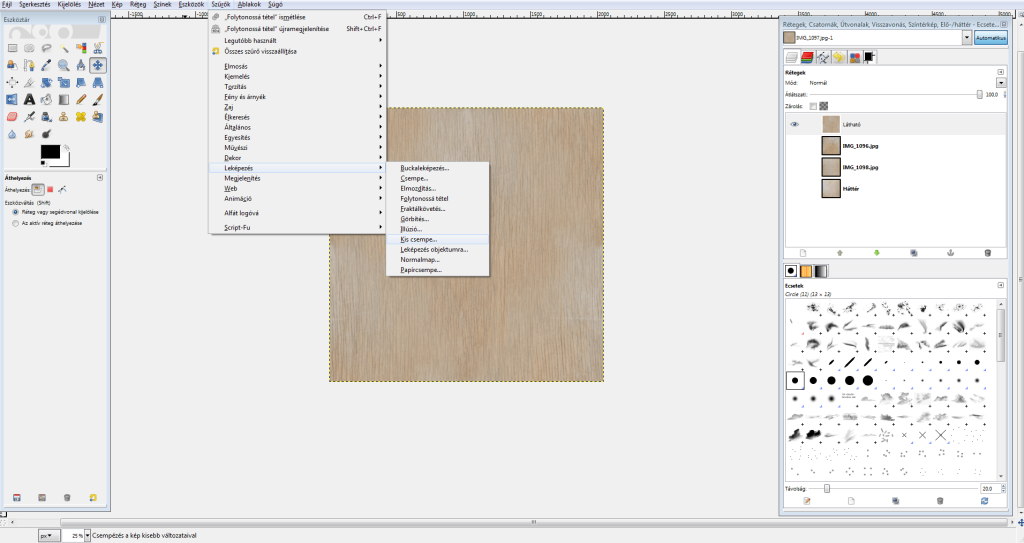Screen dimensions: 1024x543
Task: Select the Text tool in toolbox
Action: coord(30,100)
